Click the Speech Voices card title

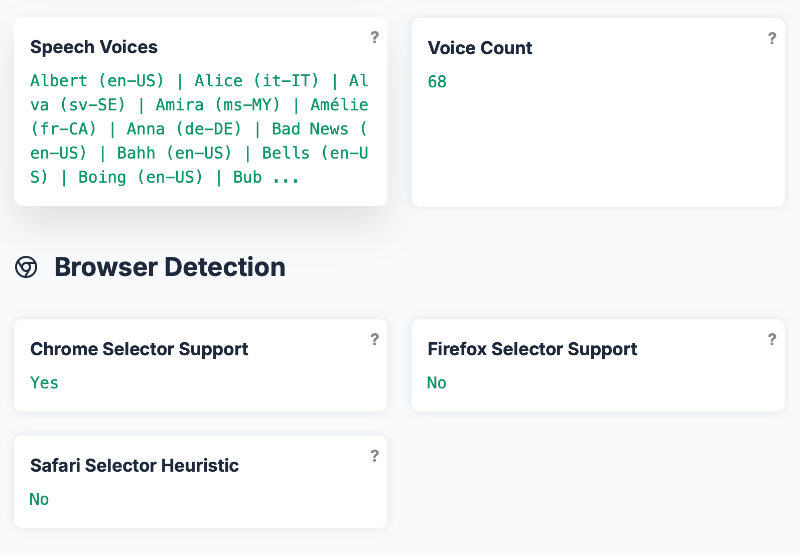[x=94, y=47]
